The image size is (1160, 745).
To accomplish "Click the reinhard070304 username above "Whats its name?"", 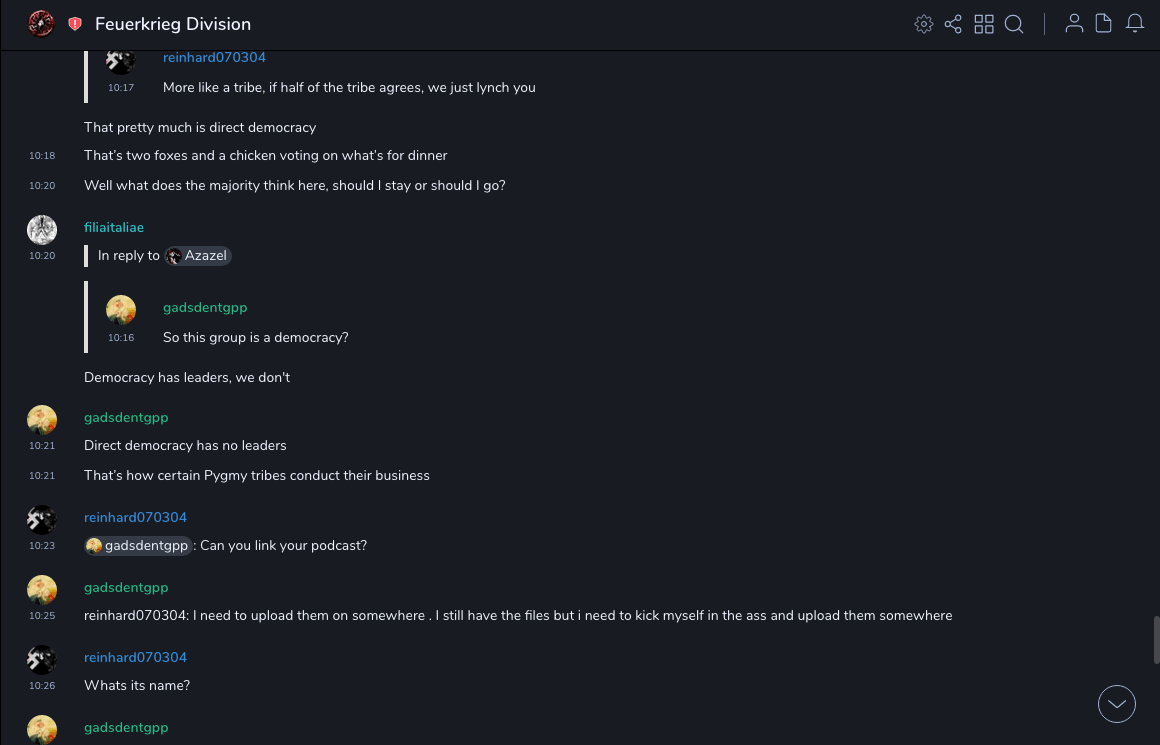I will coord(135,658).
